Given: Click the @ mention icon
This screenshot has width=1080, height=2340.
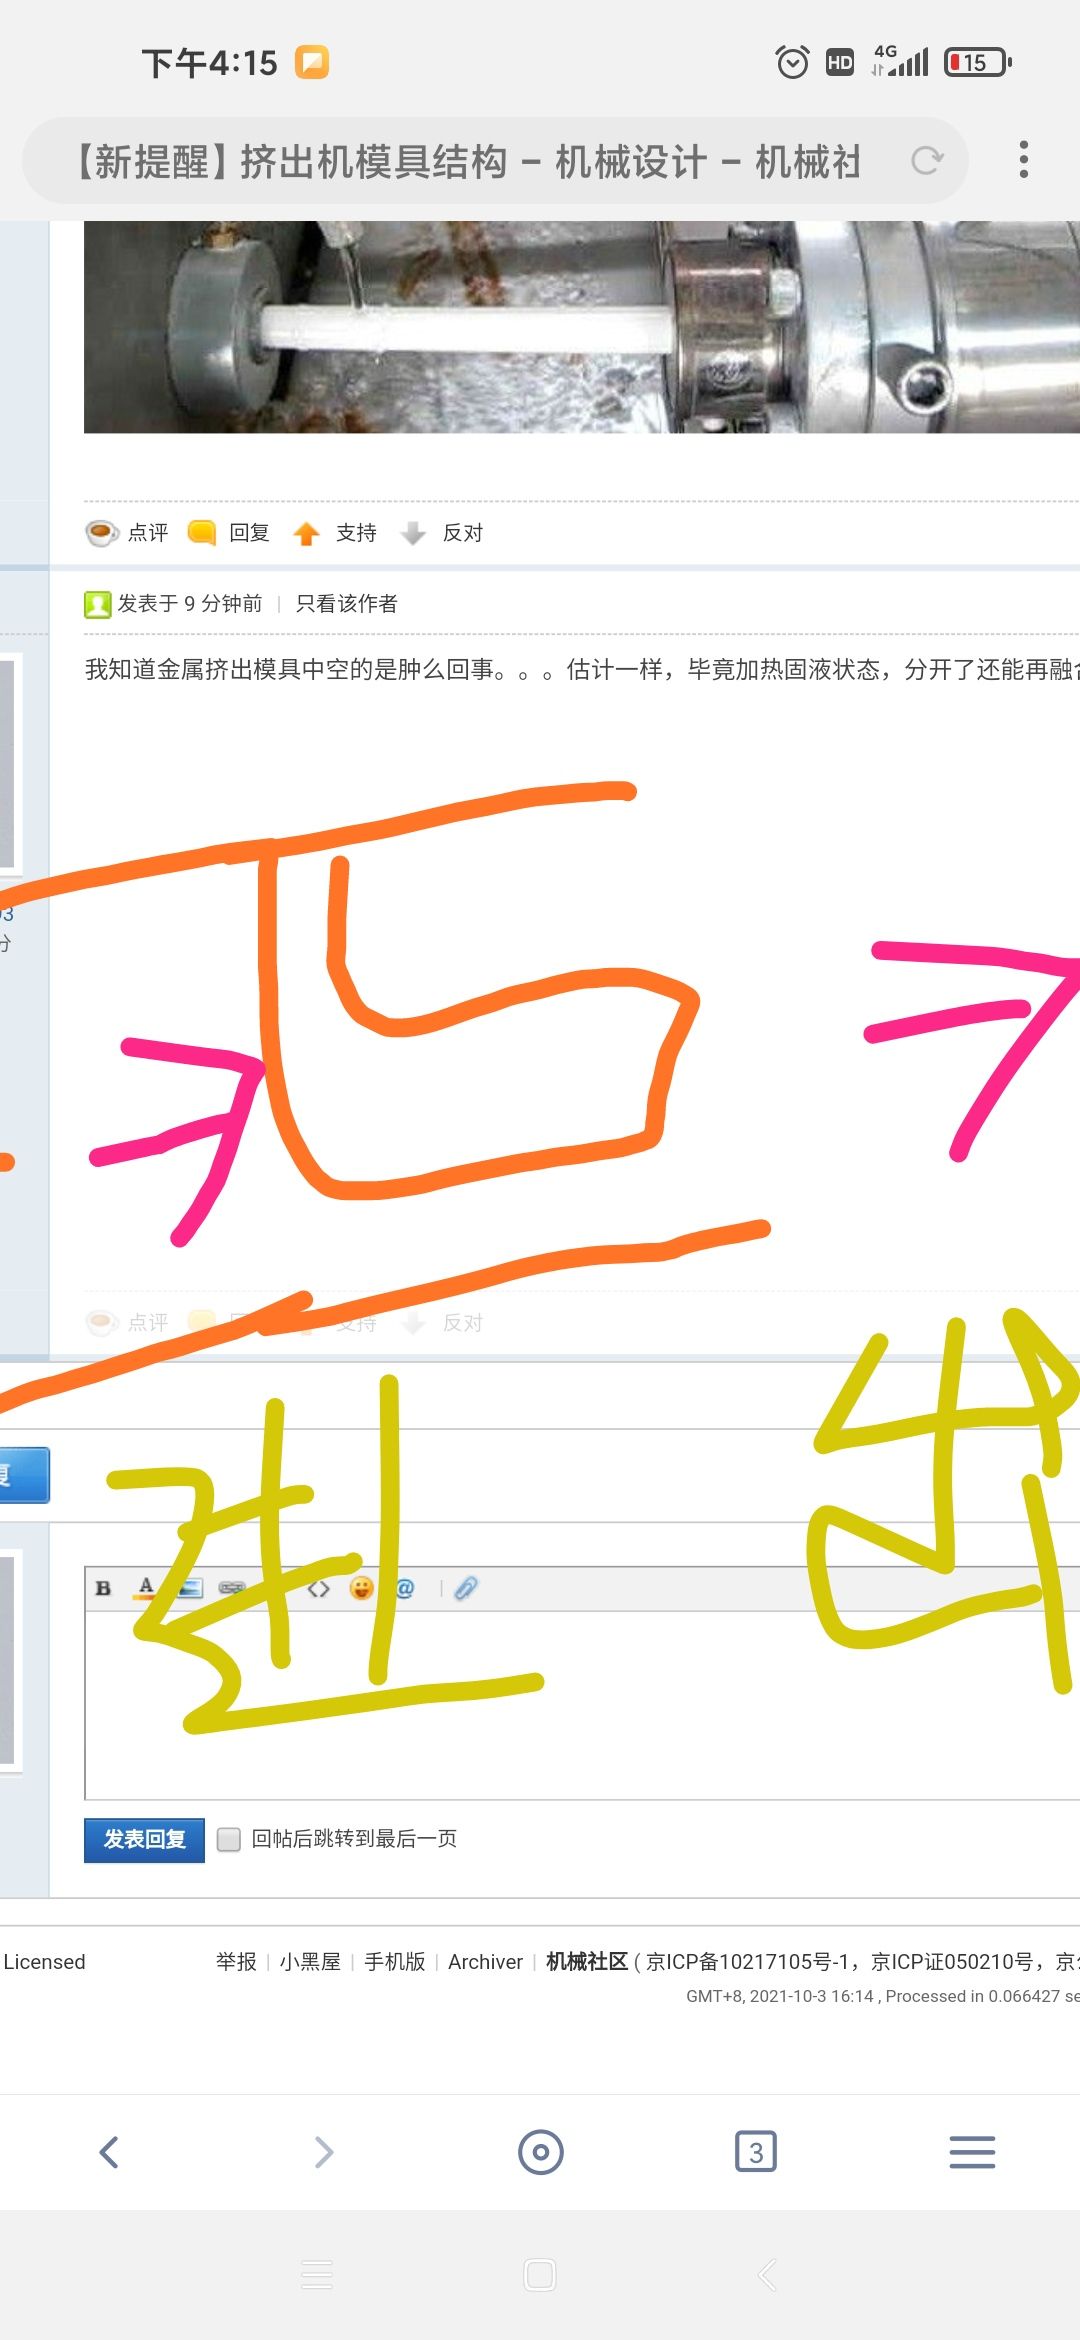Looking at the screenshot, I should coord(405,1588).
